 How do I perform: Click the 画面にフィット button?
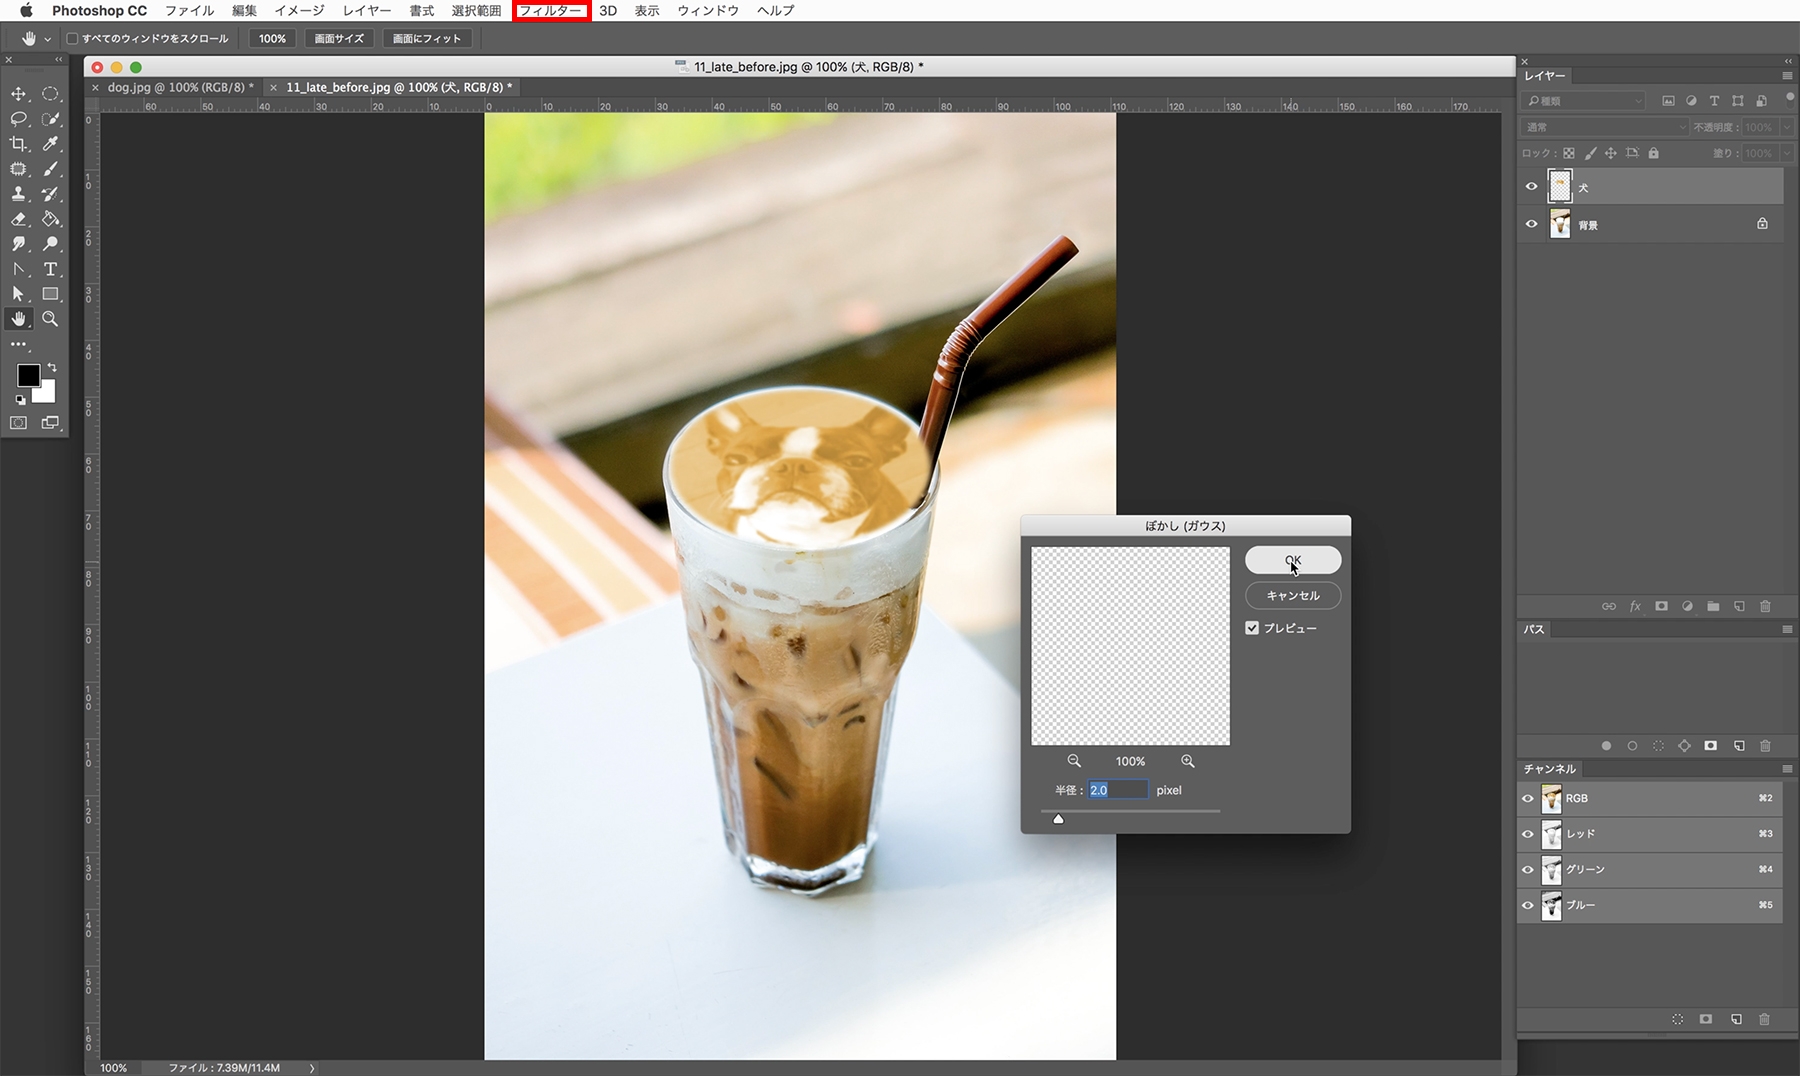tap(427, 39)
